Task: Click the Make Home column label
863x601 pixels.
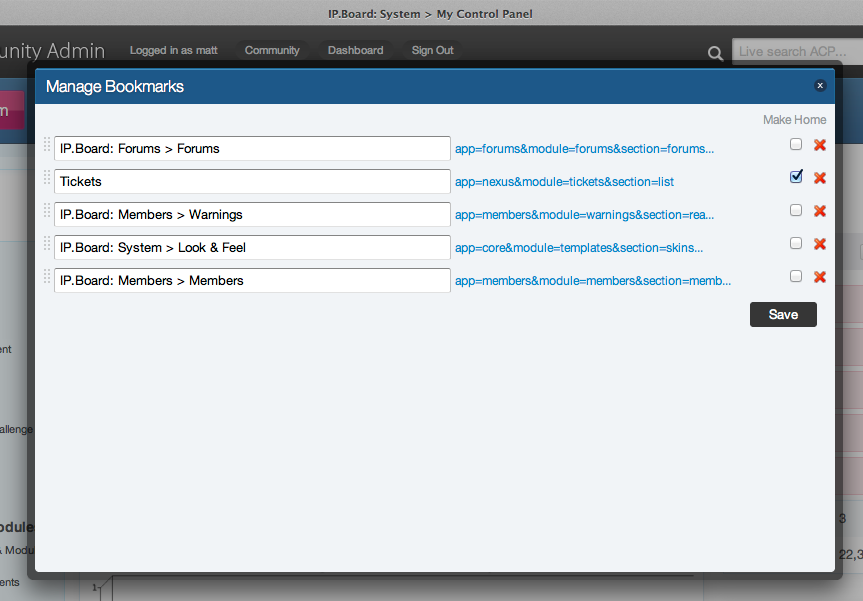Action: click(794, 119)
